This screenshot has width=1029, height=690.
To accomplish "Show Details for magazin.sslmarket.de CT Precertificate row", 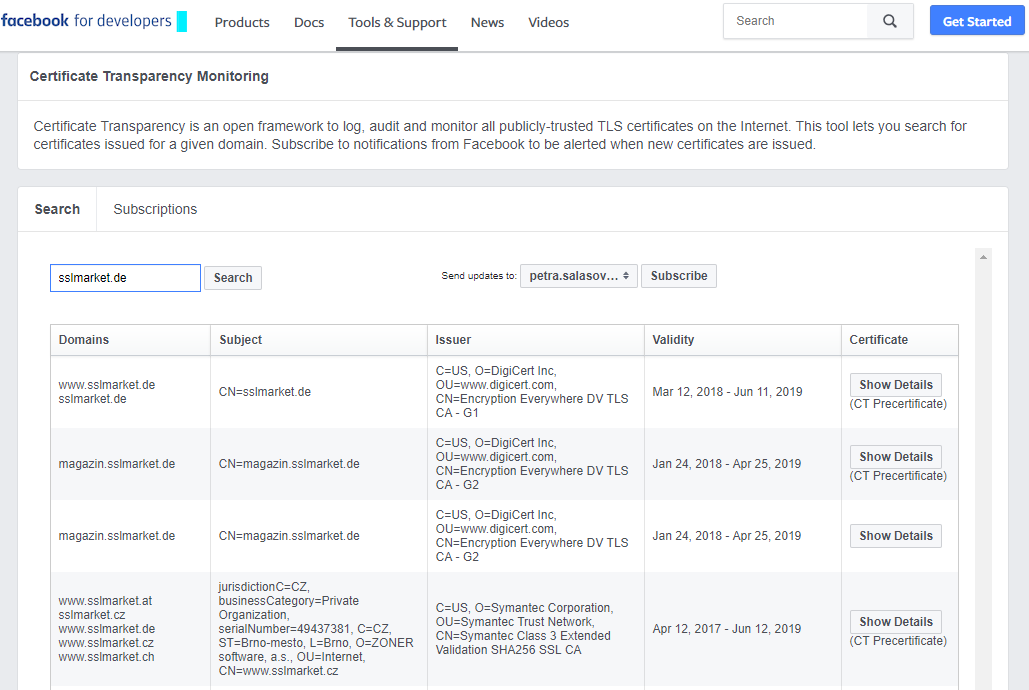I will 896,457.
